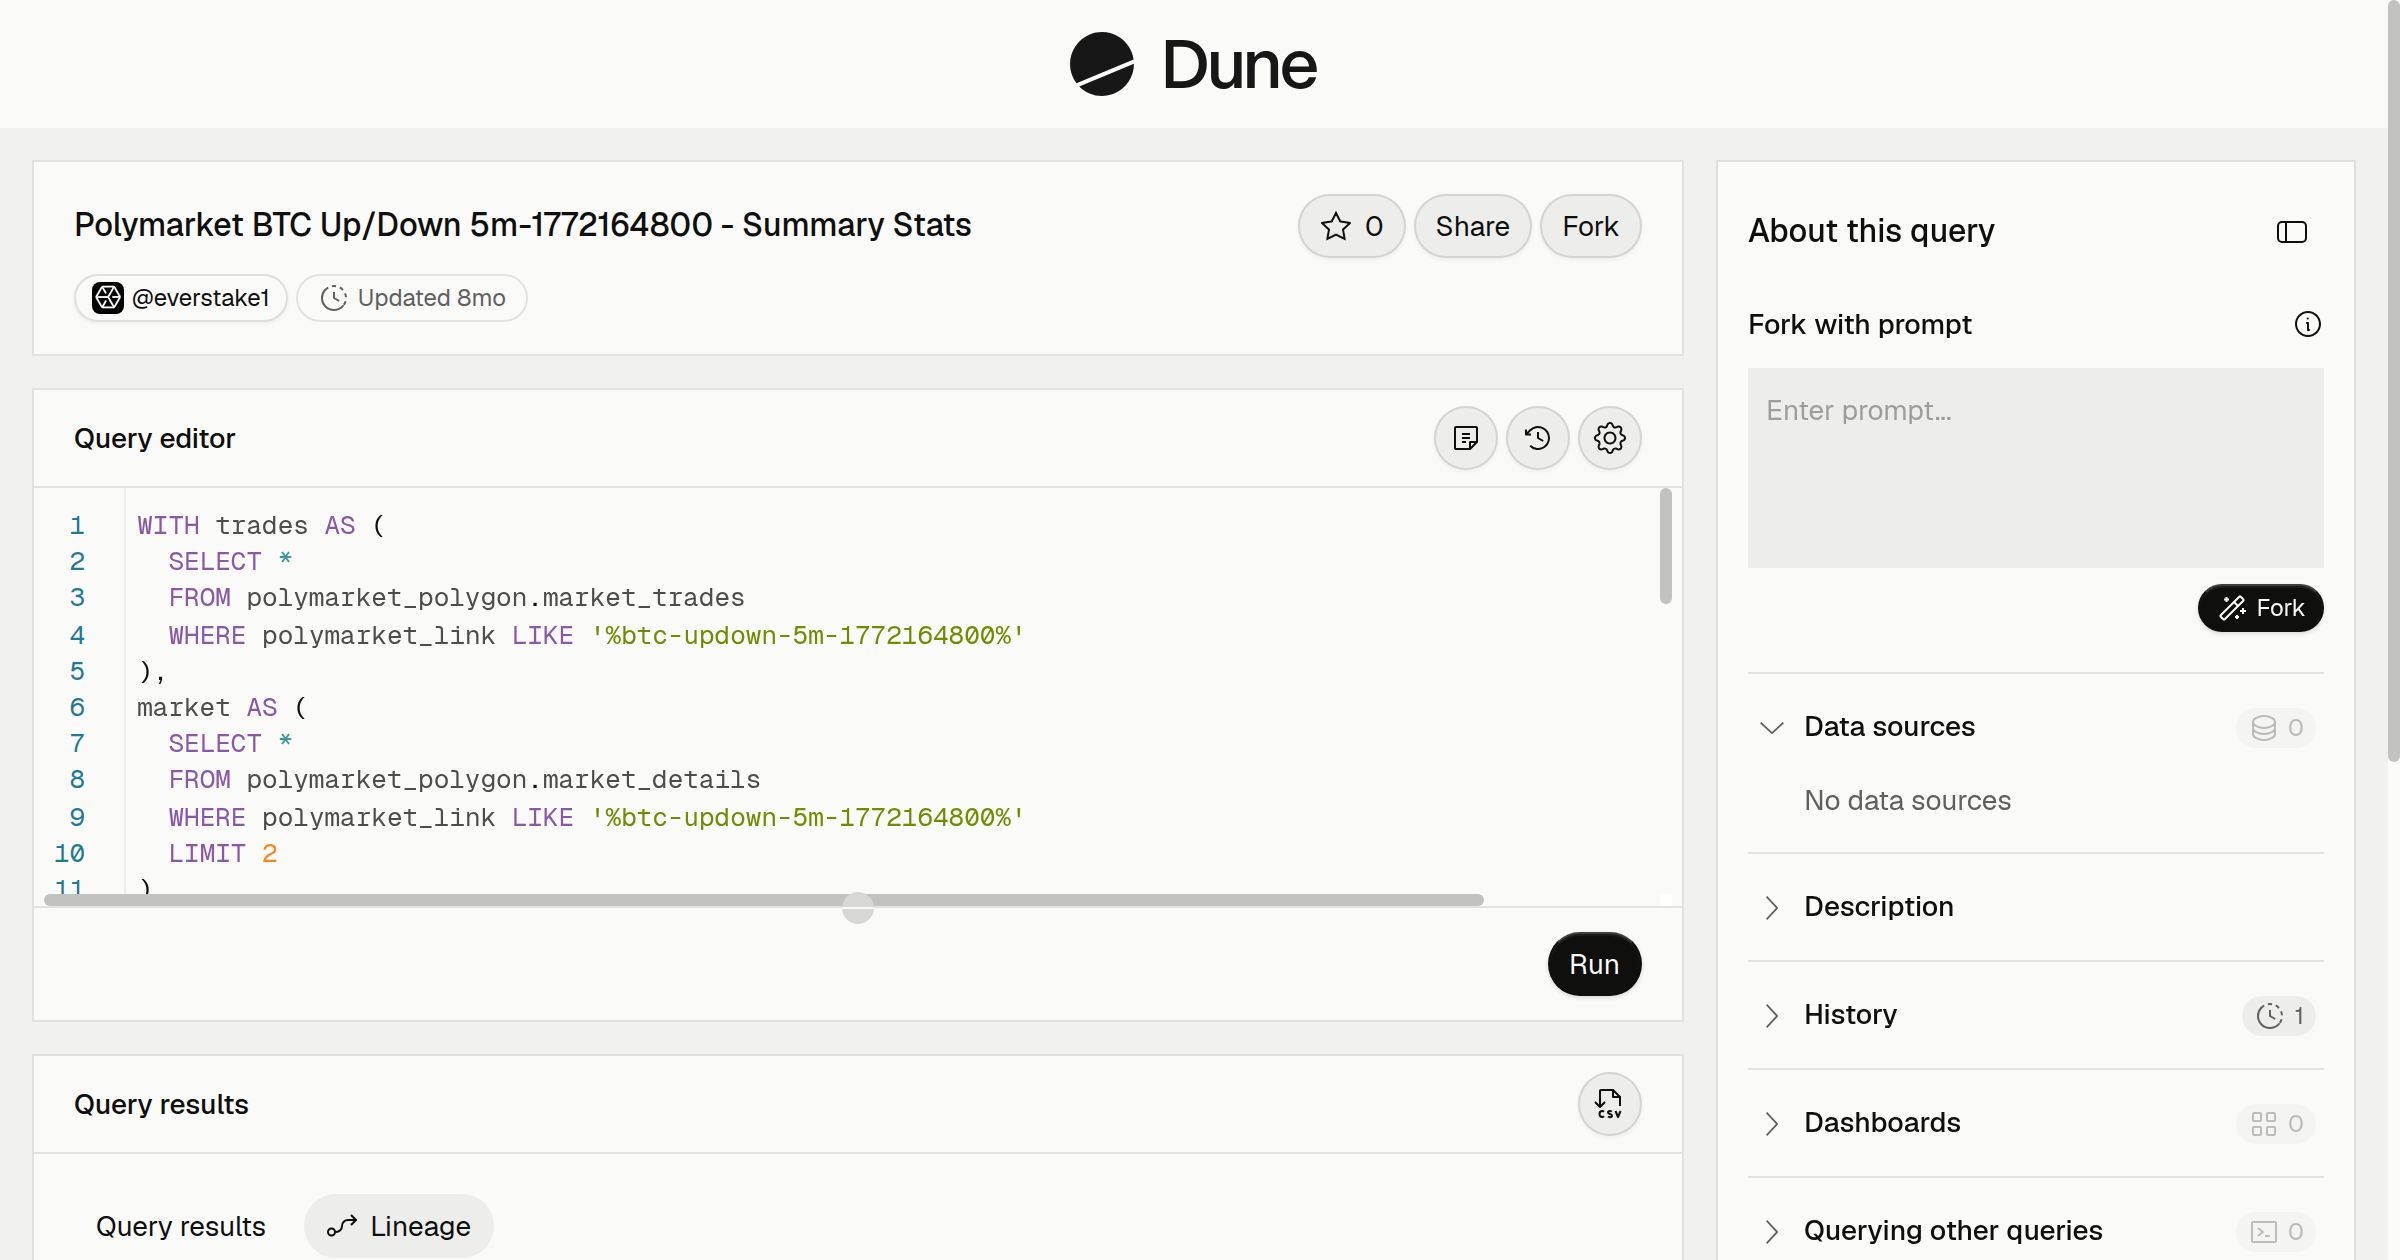
Task: Click the Dune logo icon
Action: pos(1101,64)
